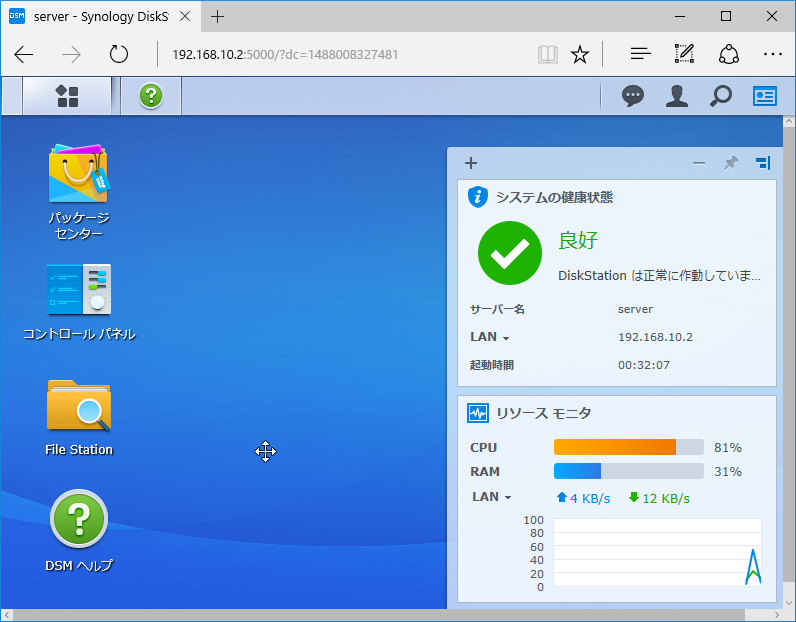Select the server - Synology DiskStation tab
796x622 pixels.
click(100, 17)
